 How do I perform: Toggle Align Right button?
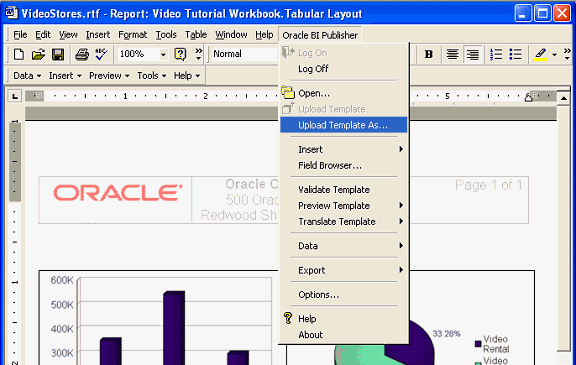tap(472, 54)
